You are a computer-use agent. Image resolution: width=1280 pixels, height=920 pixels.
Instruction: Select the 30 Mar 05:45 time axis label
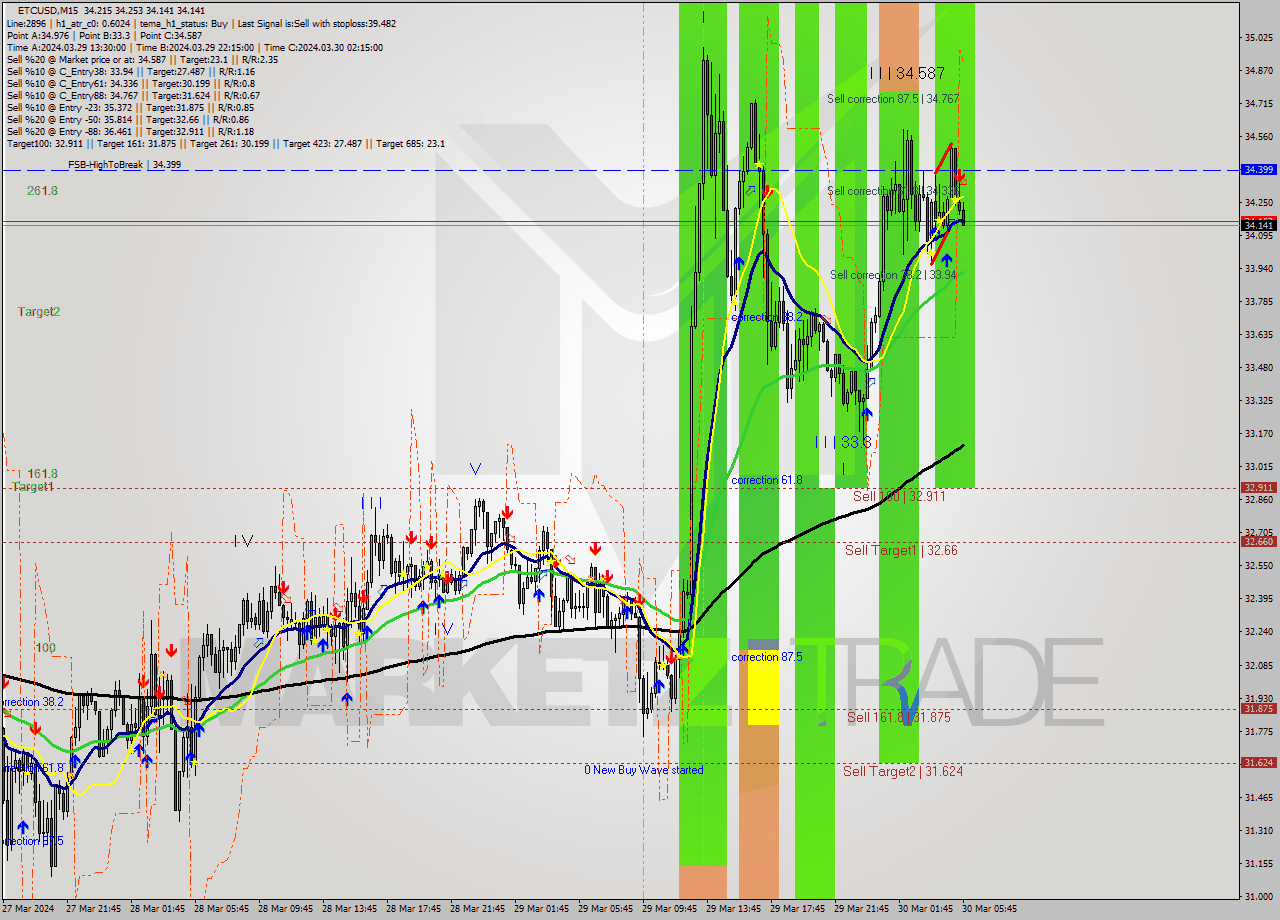coord(989,909)
